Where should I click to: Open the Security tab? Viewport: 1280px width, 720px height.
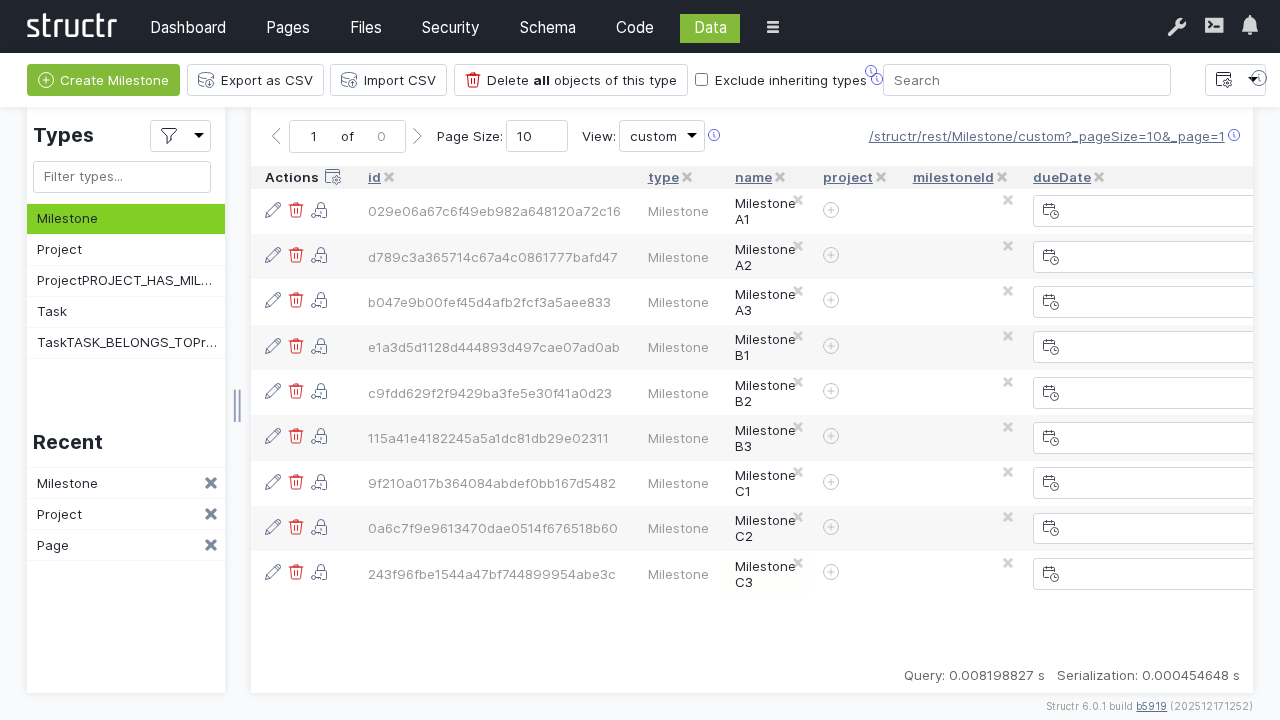[450, 27]
